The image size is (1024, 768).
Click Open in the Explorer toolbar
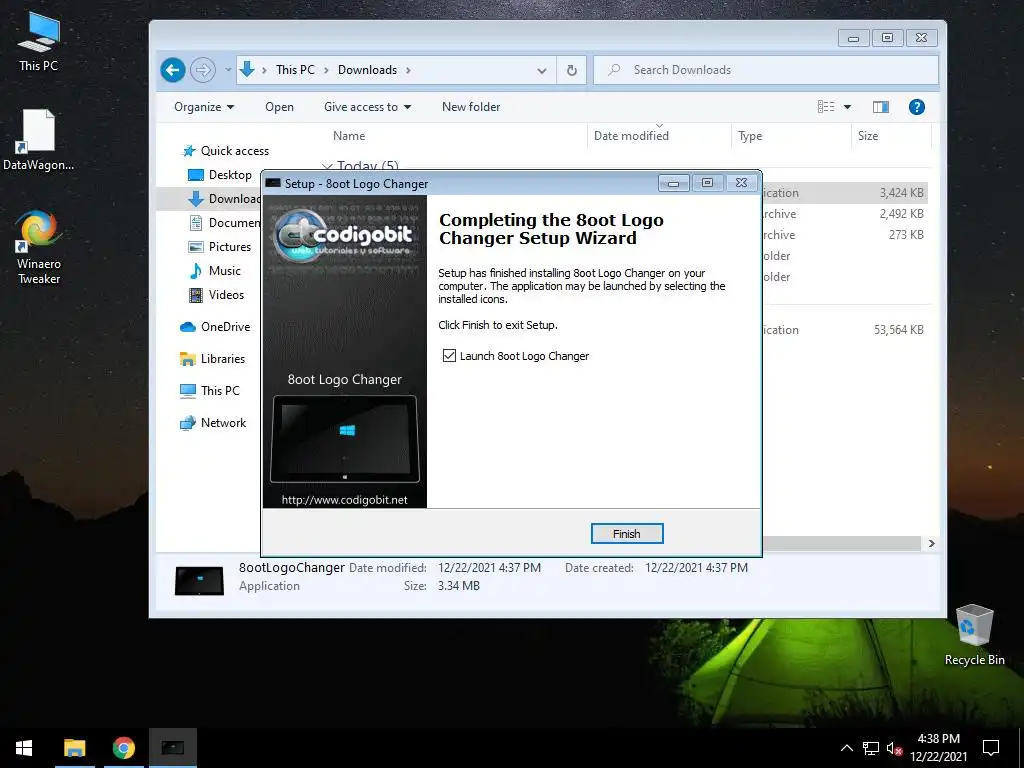pos(279,107)
